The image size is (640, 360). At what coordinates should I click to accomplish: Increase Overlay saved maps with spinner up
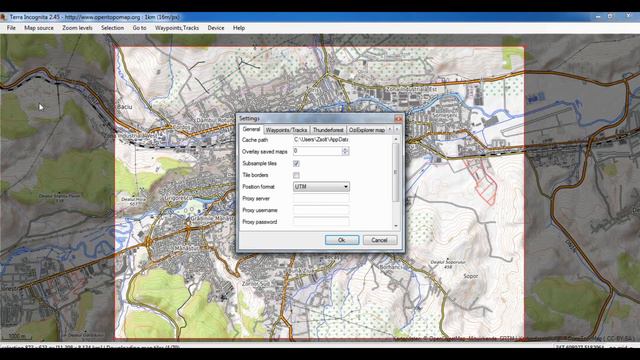(x=345, y=149)
